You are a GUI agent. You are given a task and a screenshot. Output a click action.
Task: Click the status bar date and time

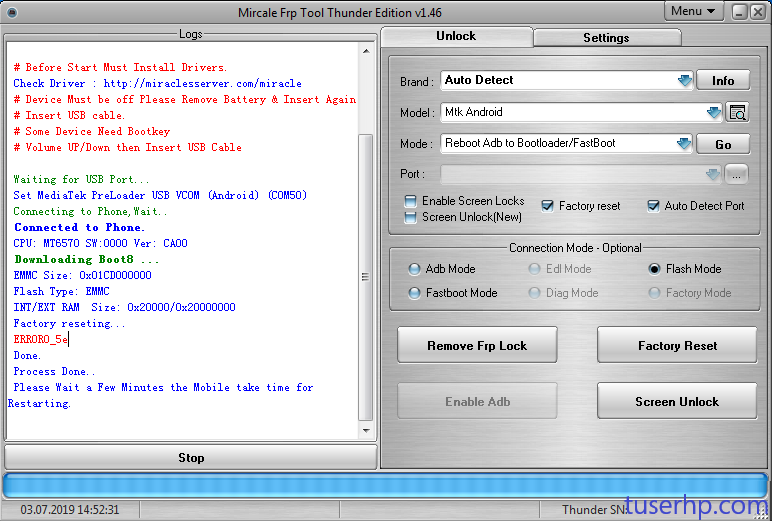click(x=69, y=510)
